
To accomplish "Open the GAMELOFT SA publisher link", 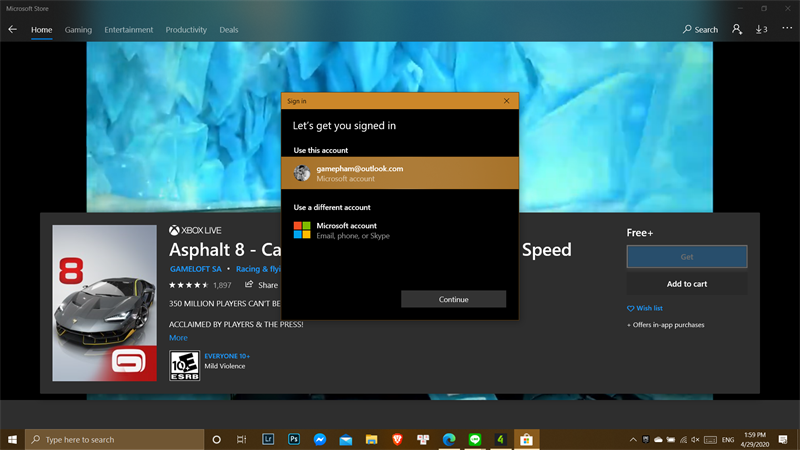I will 194,269.
